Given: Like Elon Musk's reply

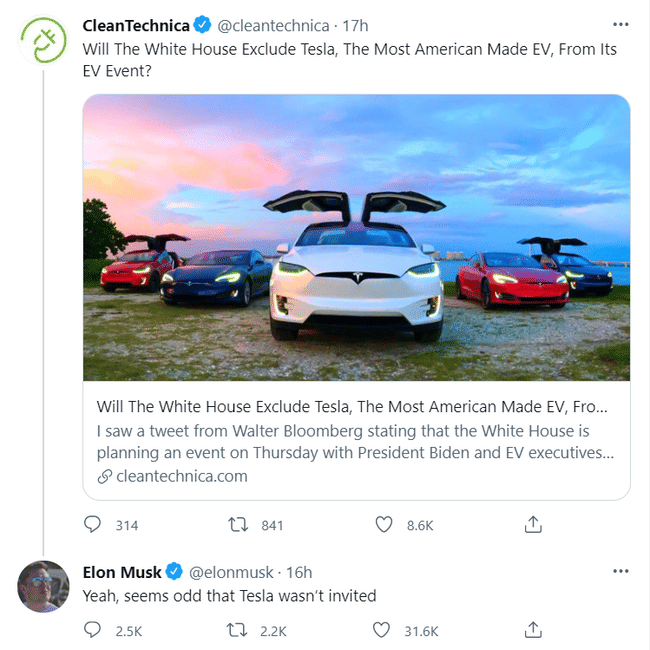Looking at the screenshot, I should click(x=381, y=630).
